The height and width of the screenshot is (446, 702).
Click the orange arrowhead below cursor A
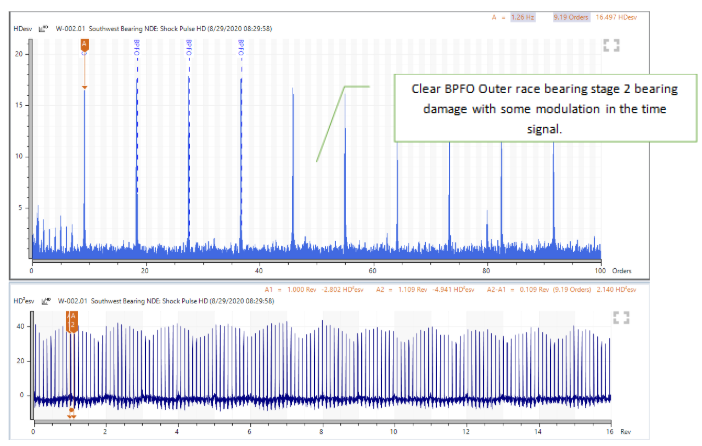84,89
